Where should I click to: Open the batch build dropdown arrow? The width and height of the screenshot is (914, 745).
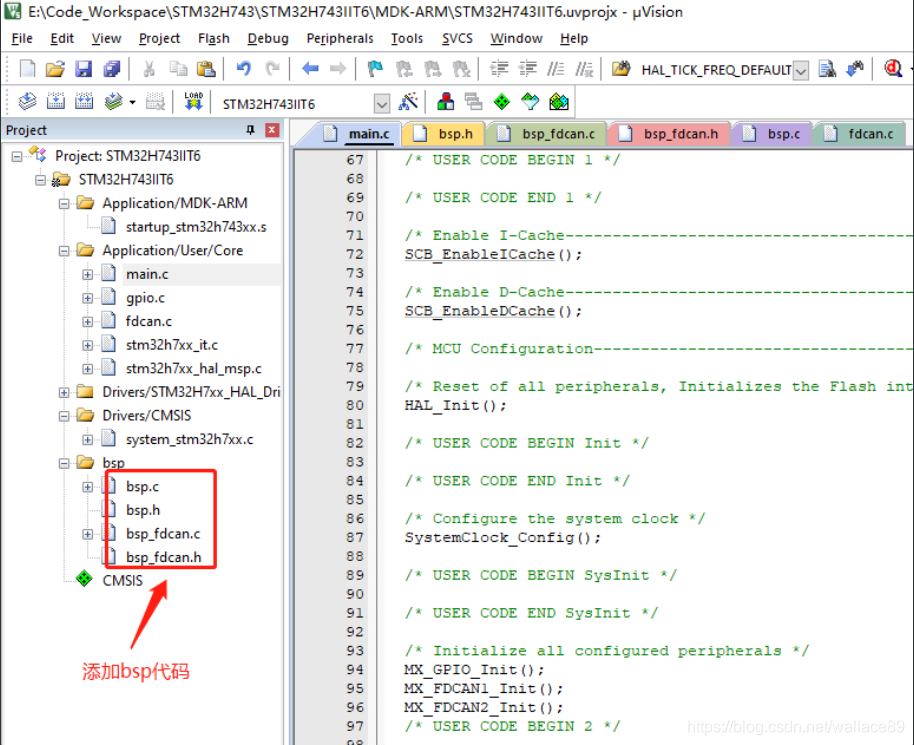click(x=132, y=103)
